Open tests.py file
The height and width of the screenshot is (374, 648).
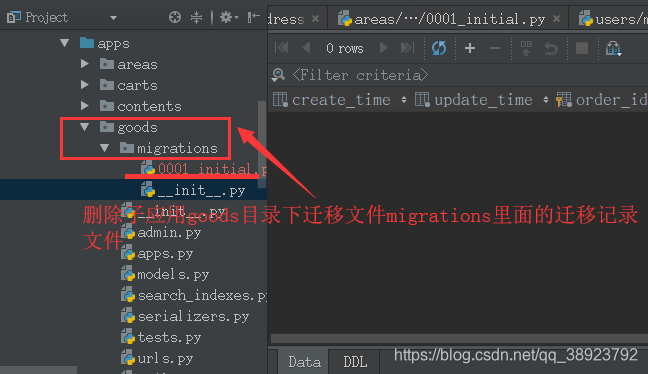click(x=161, y=338)
